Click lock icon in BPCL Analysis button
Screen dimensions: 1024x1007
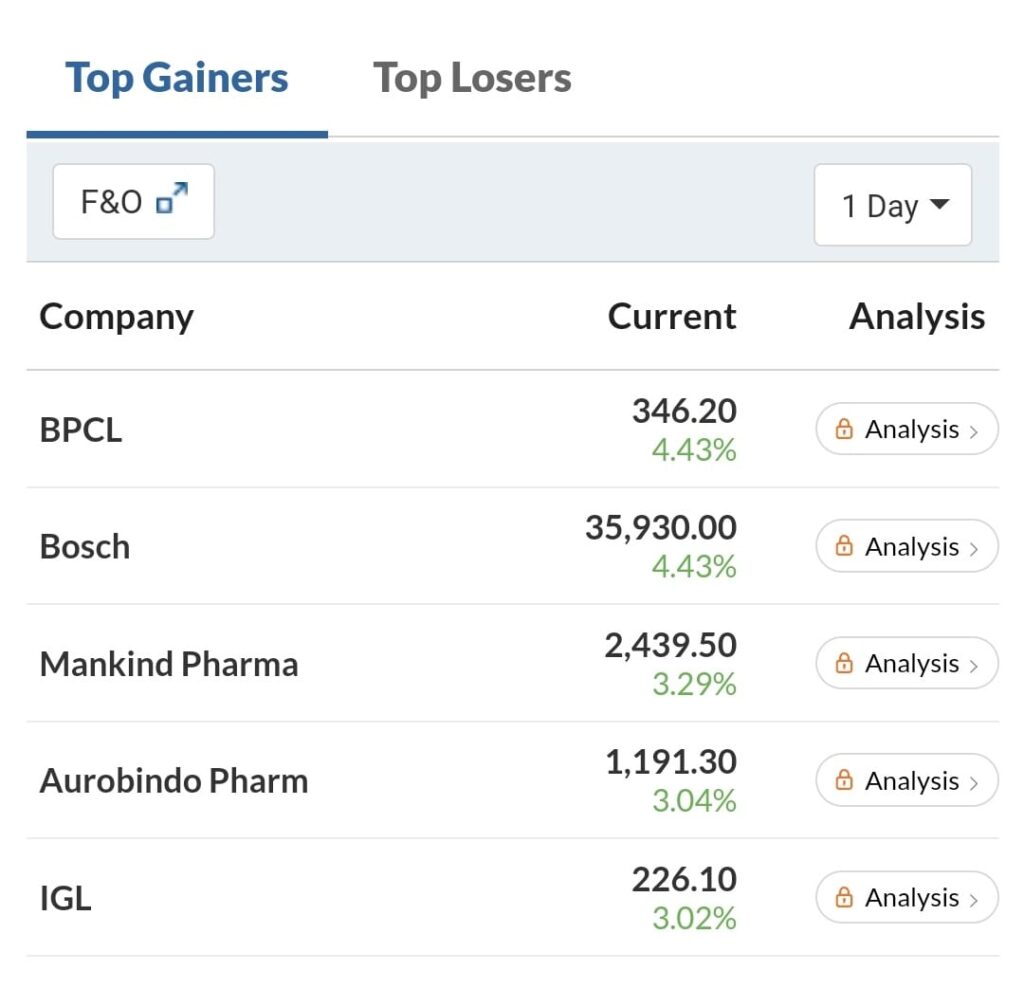(844, 429)
